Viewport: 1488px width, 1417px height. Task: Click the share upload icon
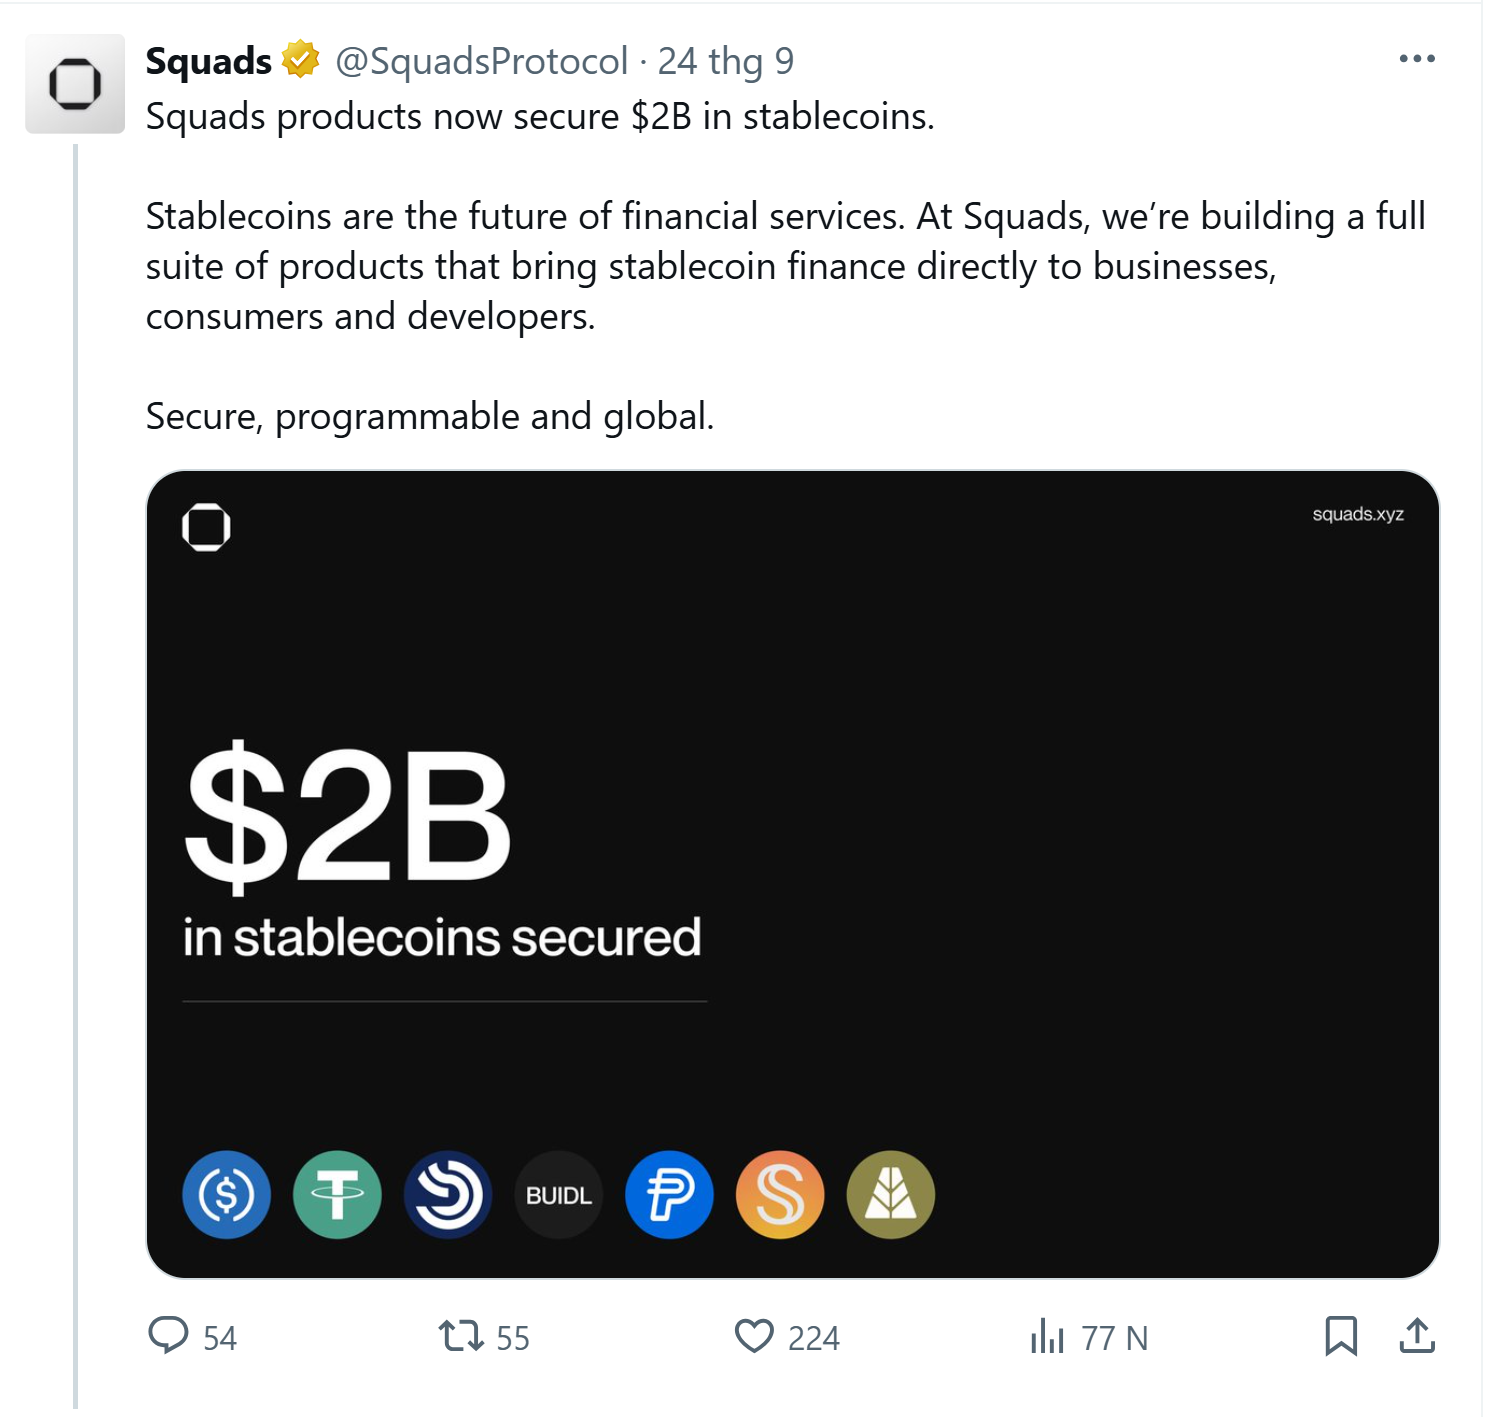point(1417,1336)
